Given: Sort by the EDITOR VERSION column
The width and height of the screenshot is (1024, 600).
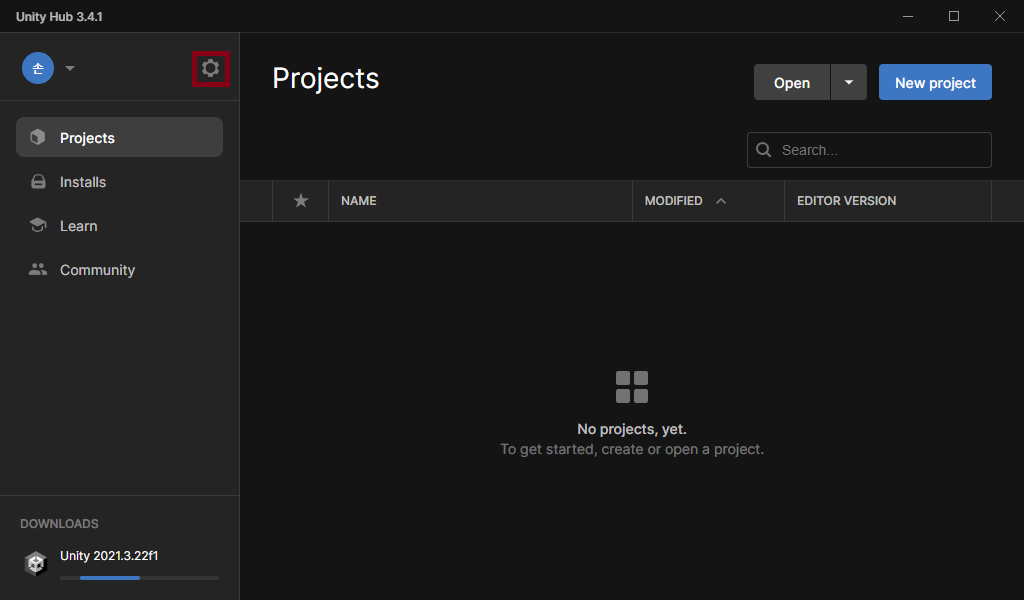Looking at the screenshot, I should (x=846, y=200).
